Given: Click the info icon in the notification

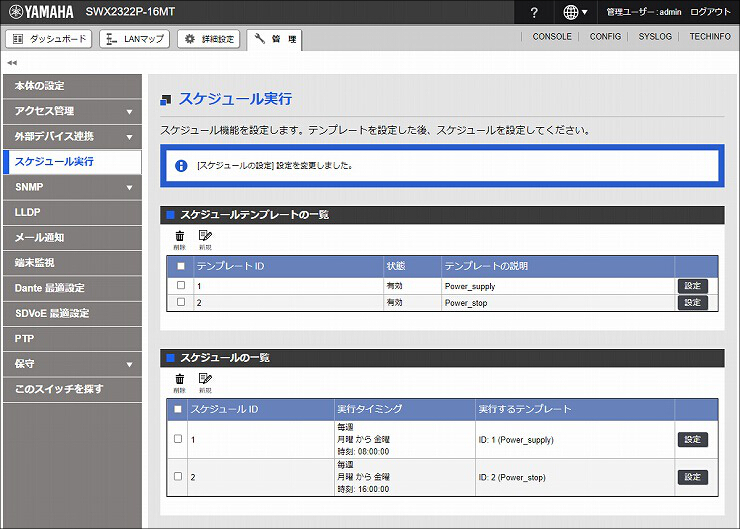Looking at the screenshot, I should coord(181,166).
